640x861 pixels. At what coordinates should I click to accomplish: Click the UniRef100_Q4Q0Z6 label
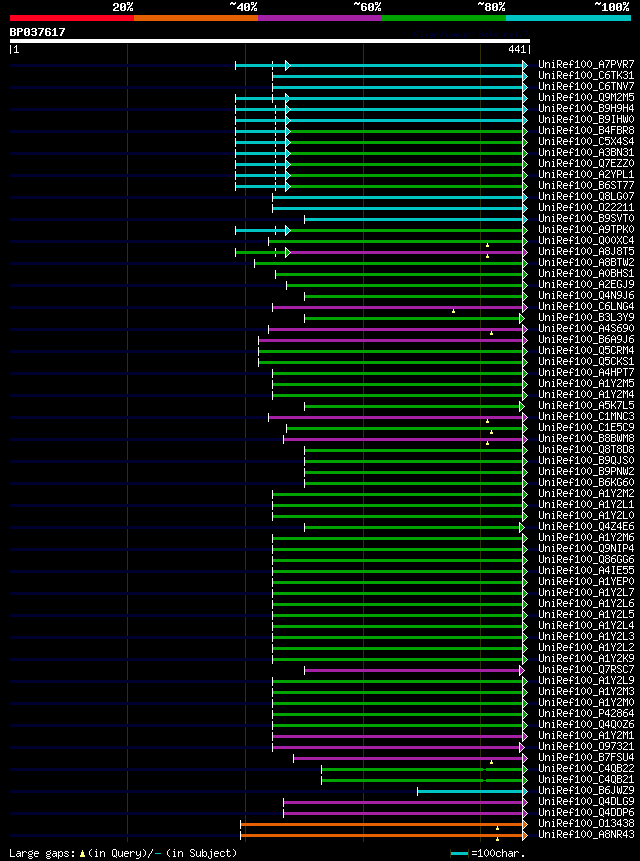coord(586,724)
